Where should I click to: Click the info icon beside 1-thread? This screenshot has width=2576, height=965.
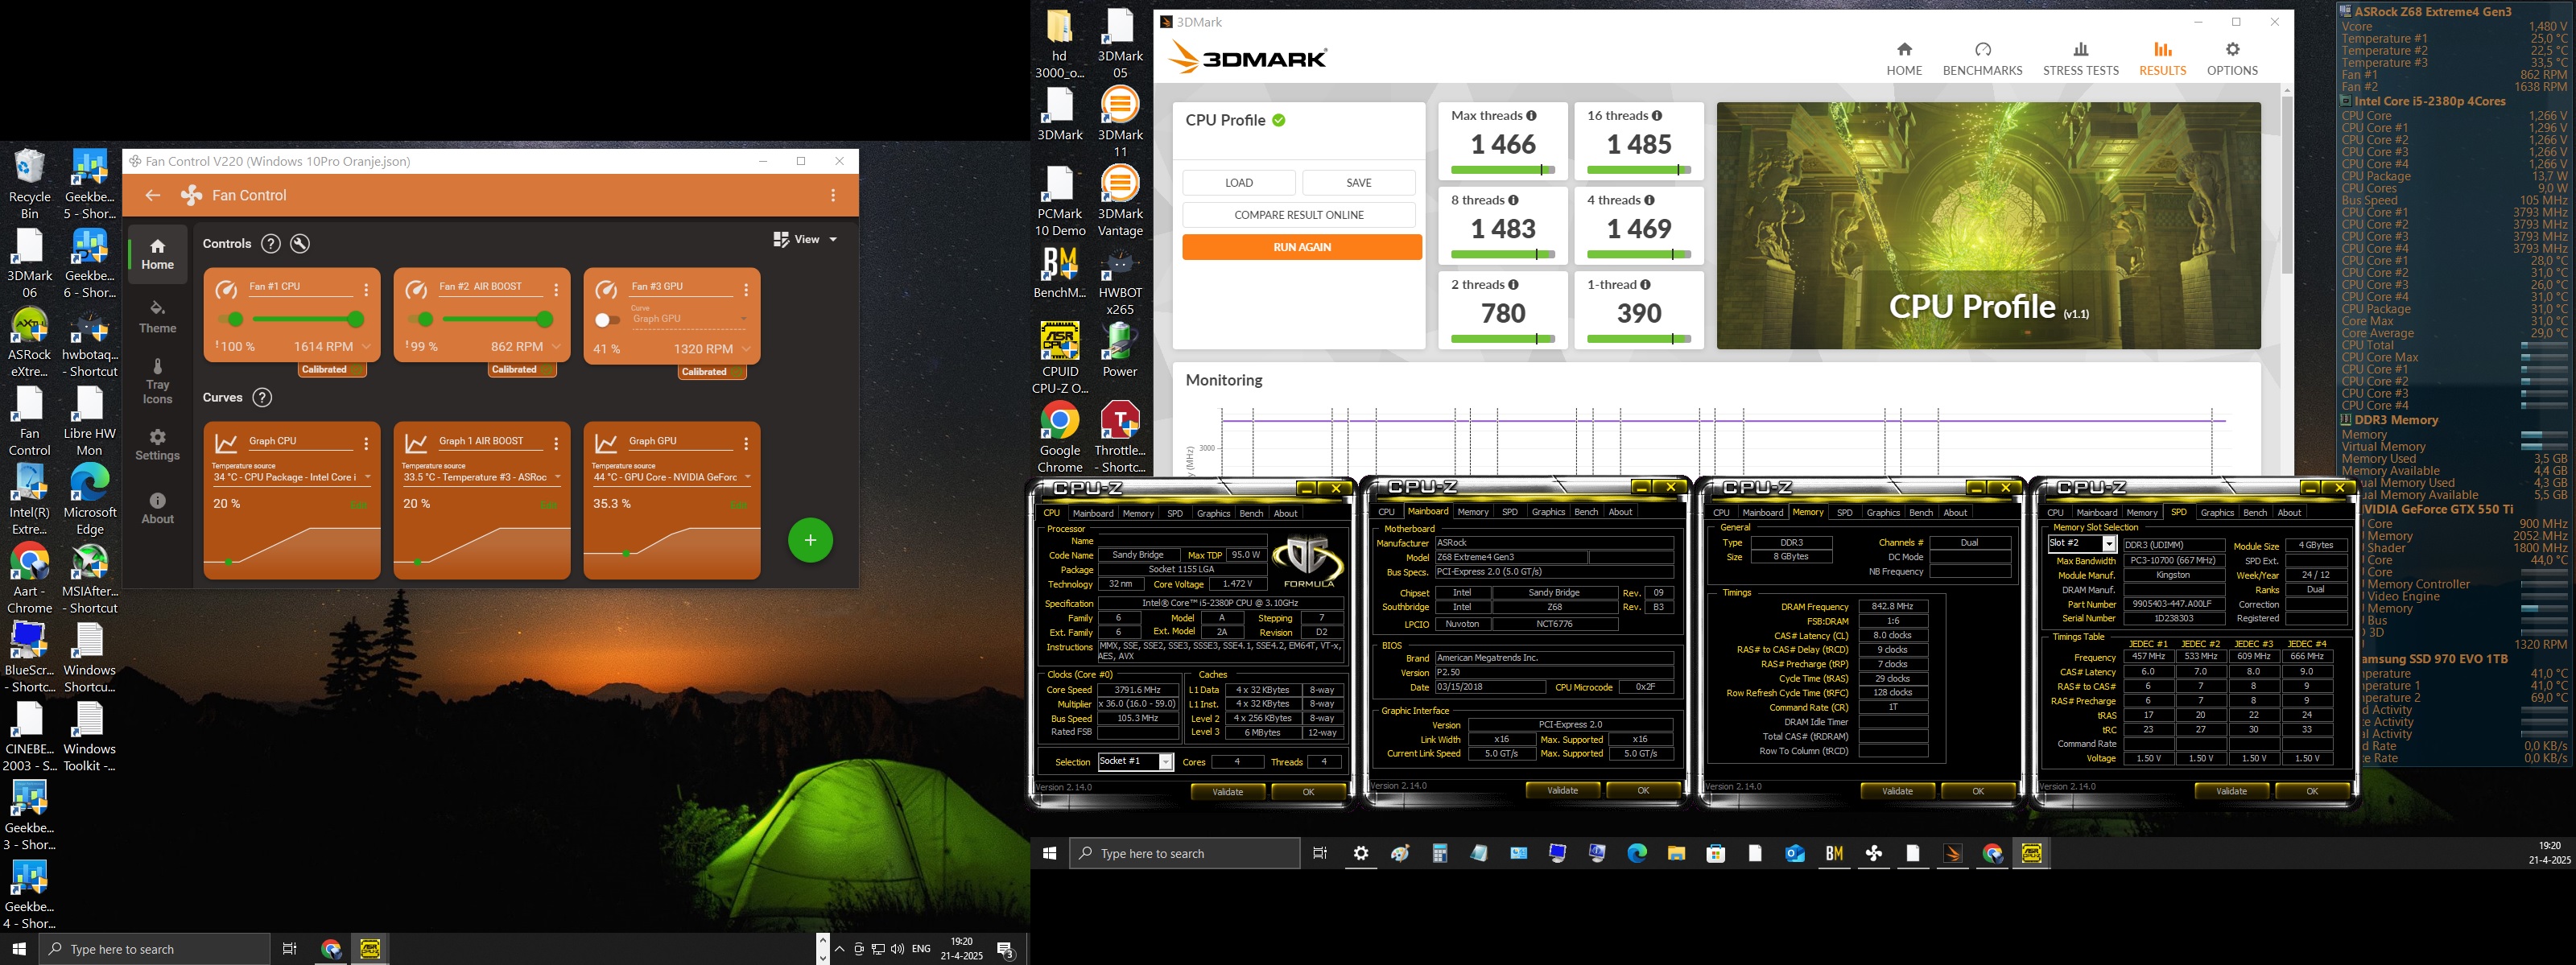coord(1645,285)
